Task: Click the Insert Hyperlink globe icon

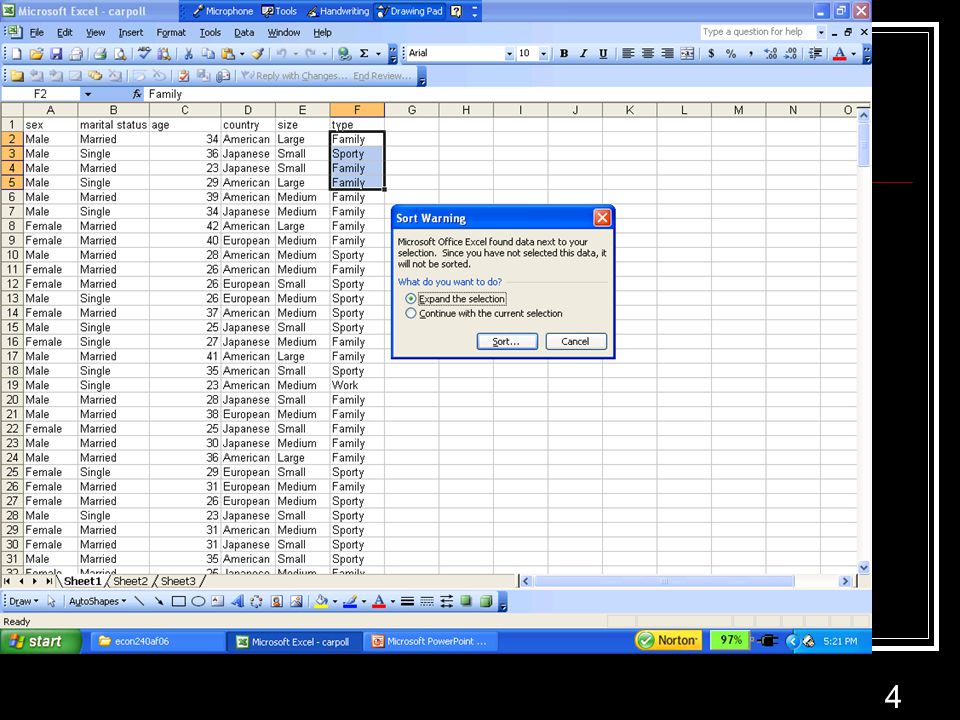Action: pos(344,54)
